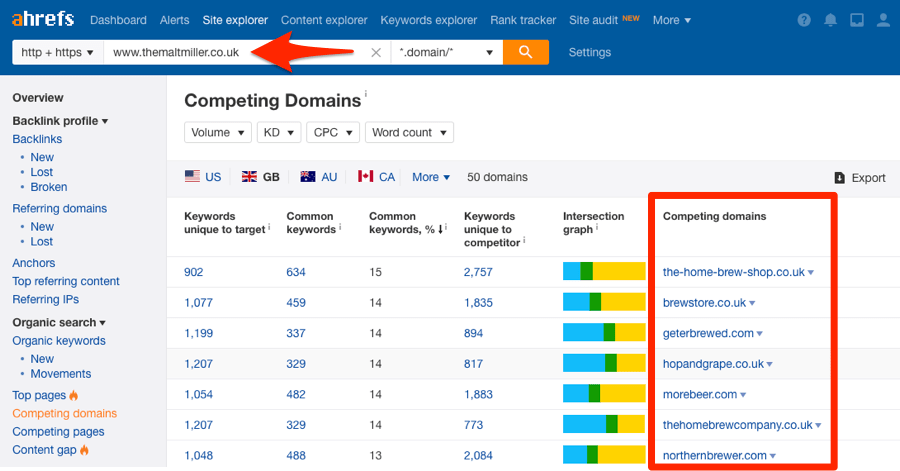
Task: Click common keywords value 634
Action: pyautogui.click(x=296, y=272)
